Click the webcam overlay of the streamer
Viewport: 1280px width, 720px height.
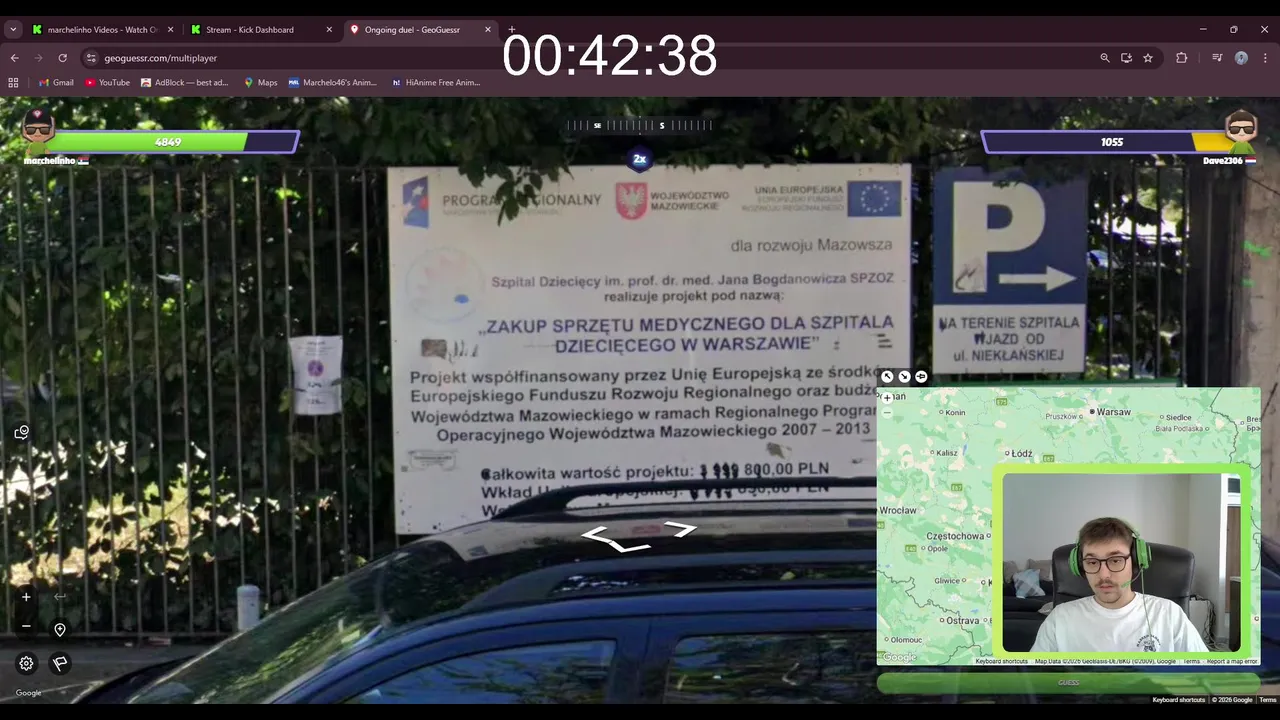coord(1121,562)
